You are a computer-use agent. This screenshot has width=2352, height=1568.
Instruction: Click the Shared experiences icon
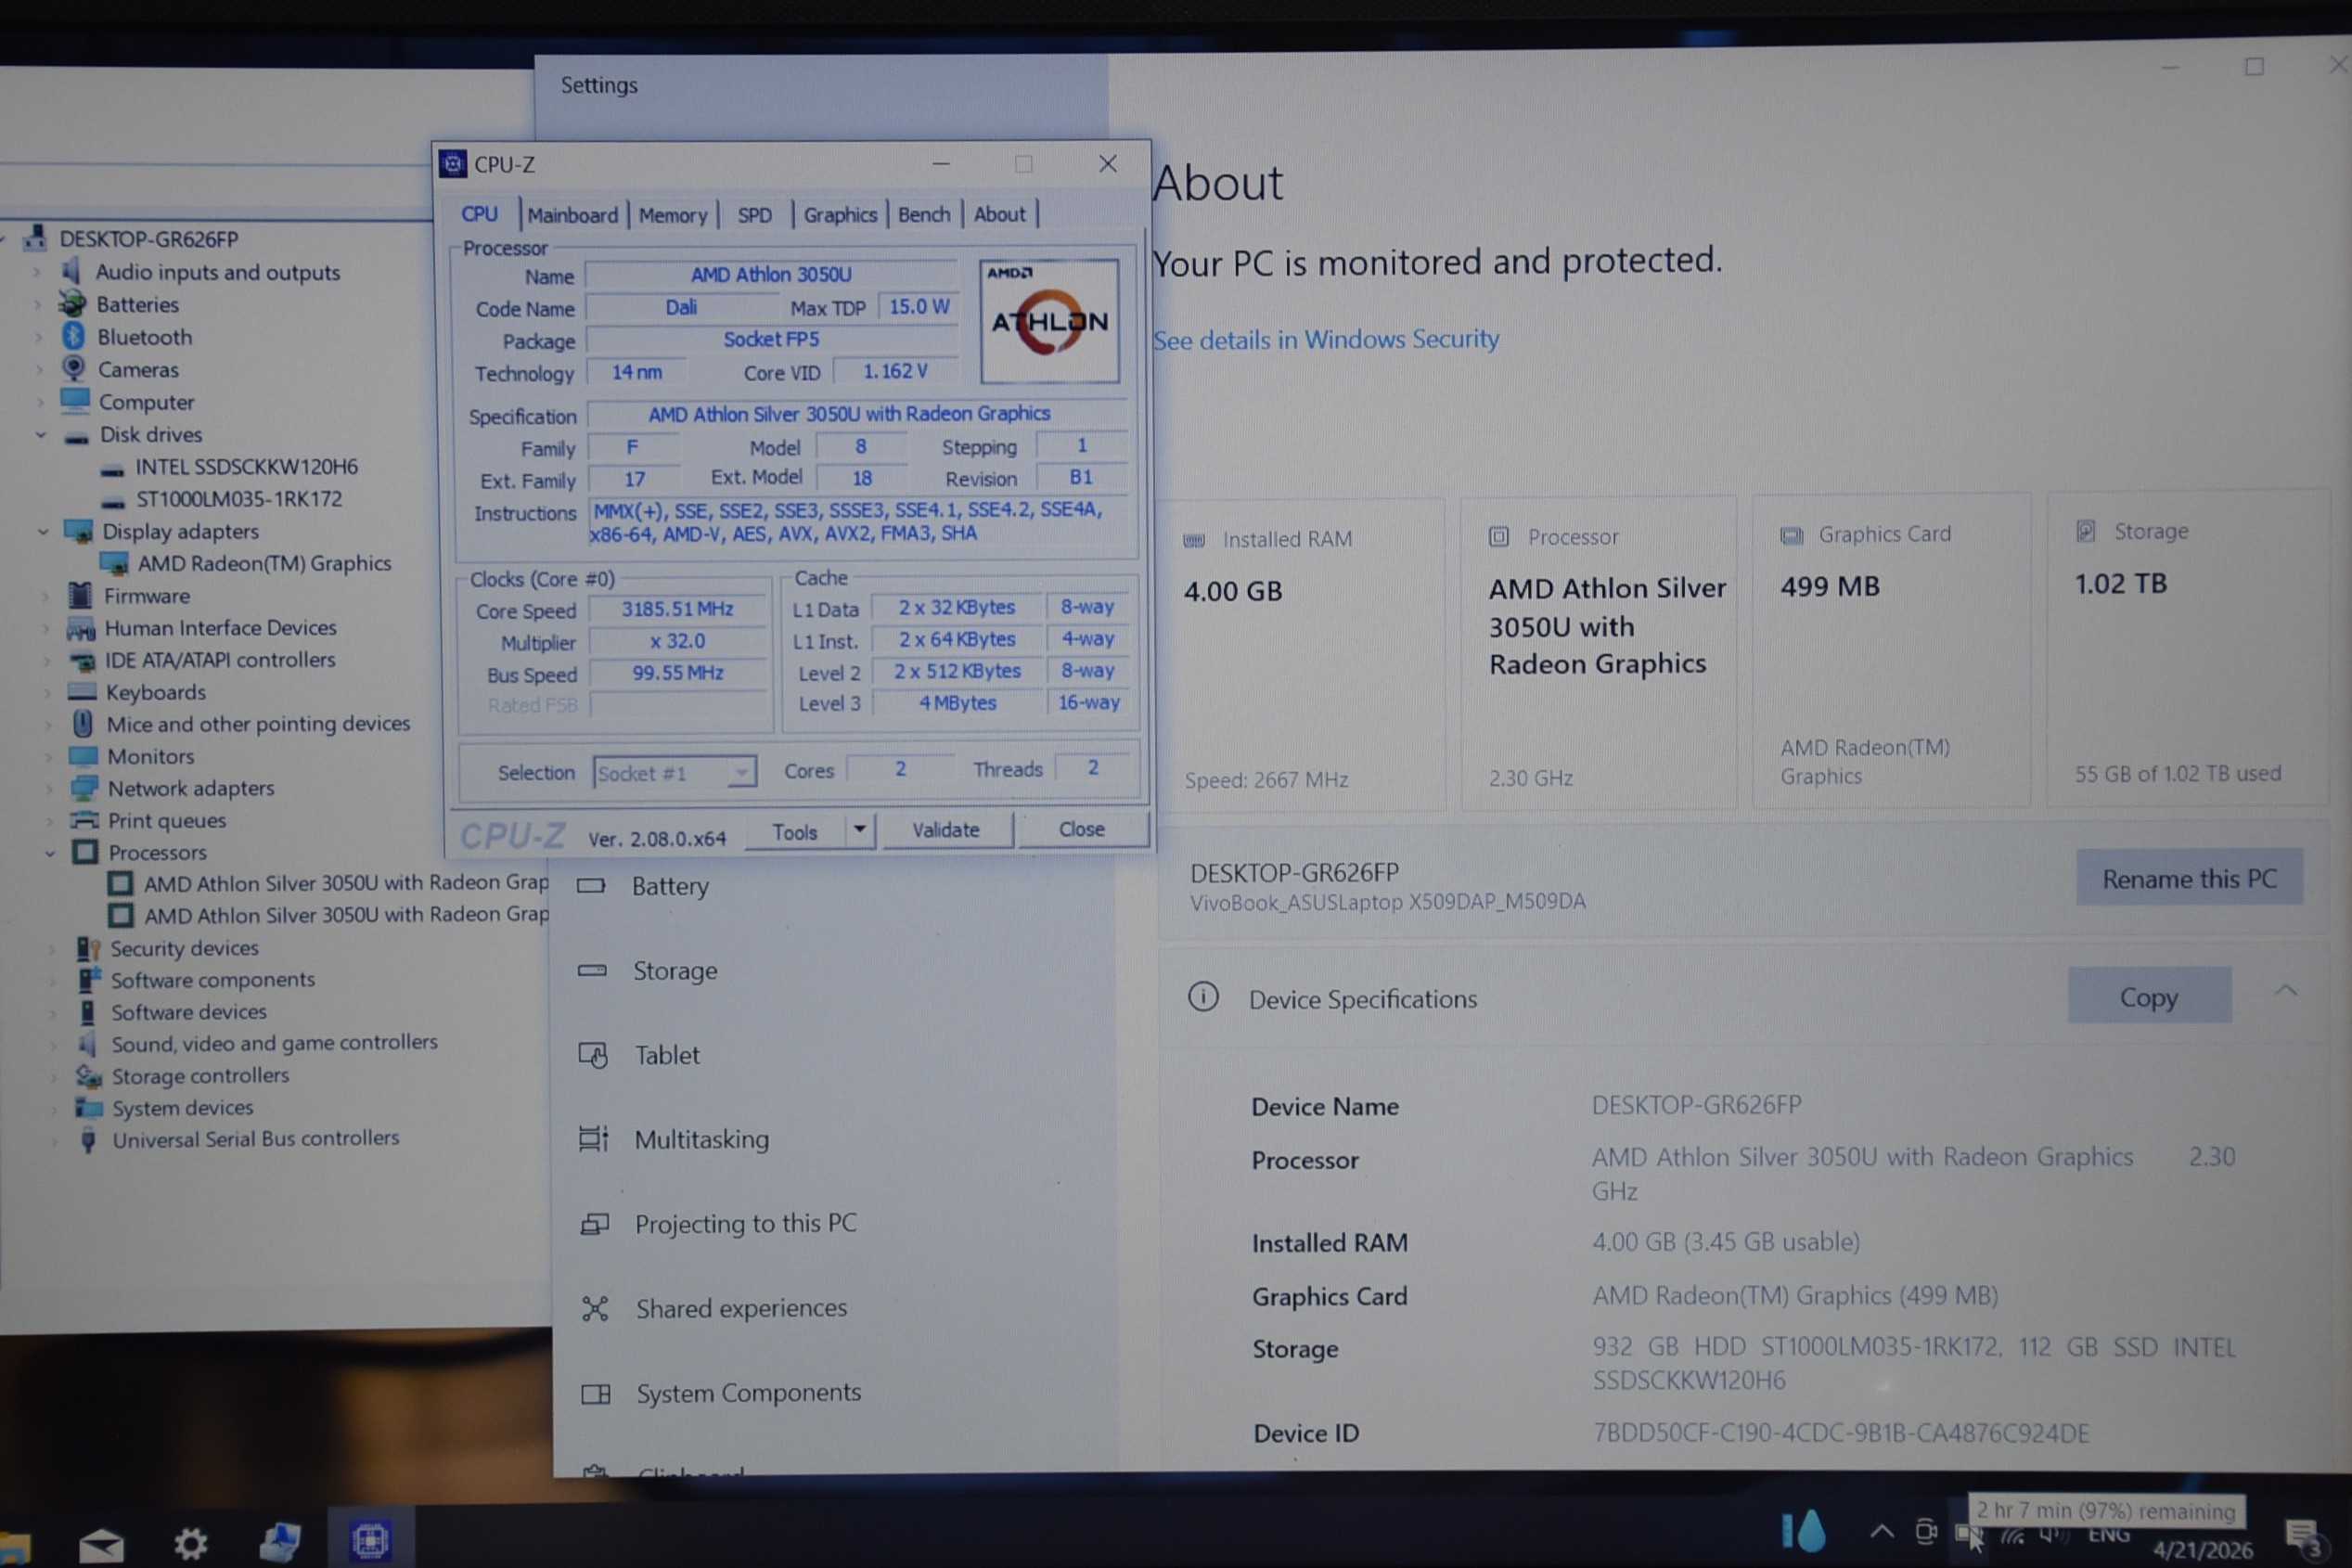click(x=595, y=1308)
